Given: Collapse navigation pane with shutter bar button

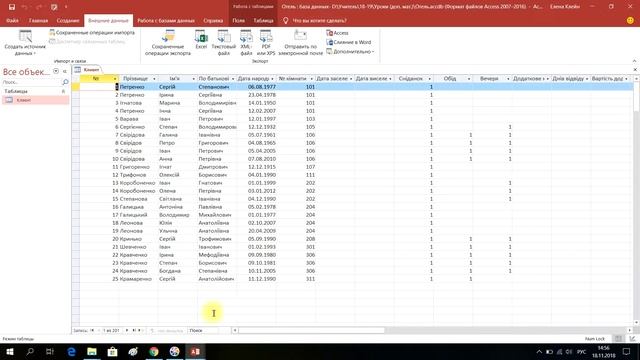Looking at the screenshot, I should click(x=64, y=71).
